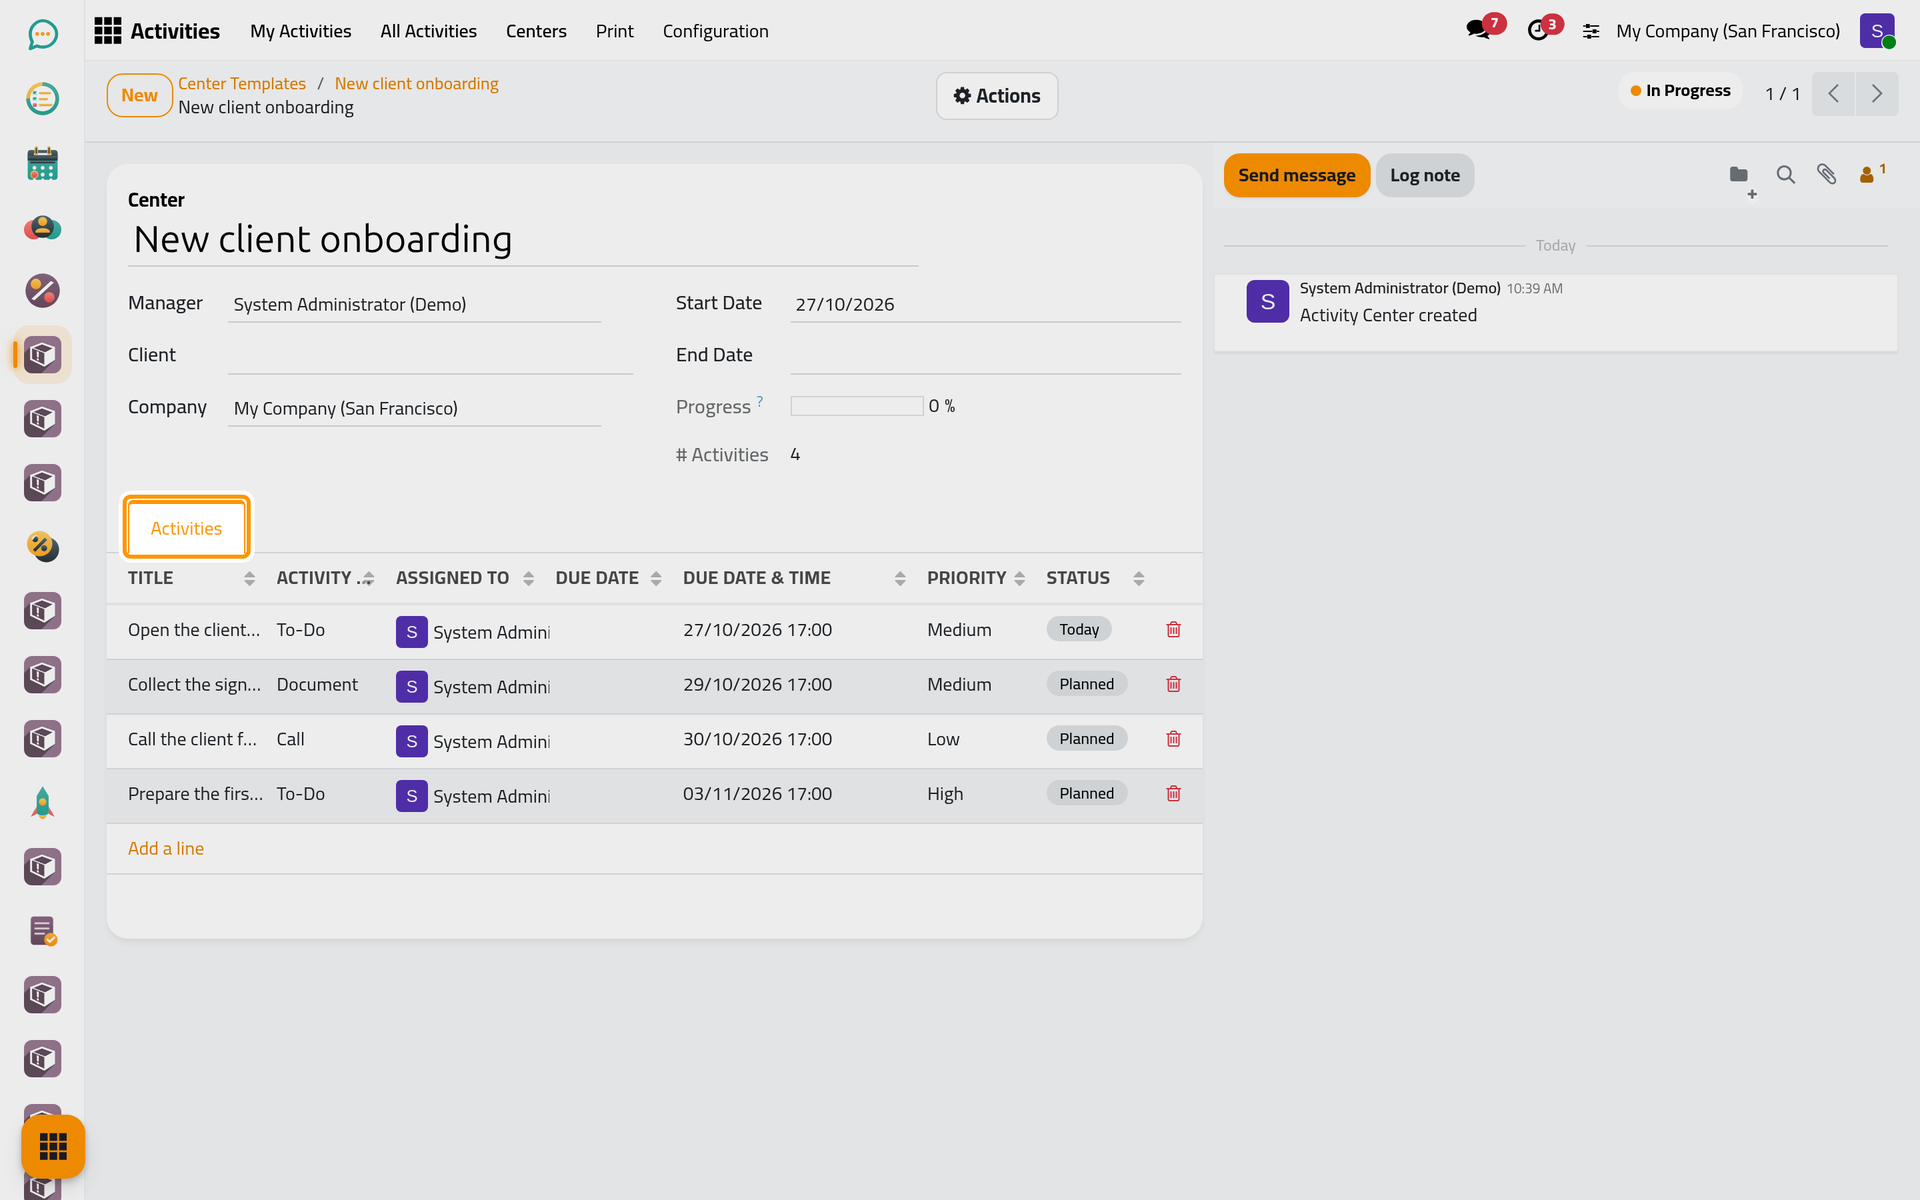Open the Calendar app sidebar icon

coord(42,163)
